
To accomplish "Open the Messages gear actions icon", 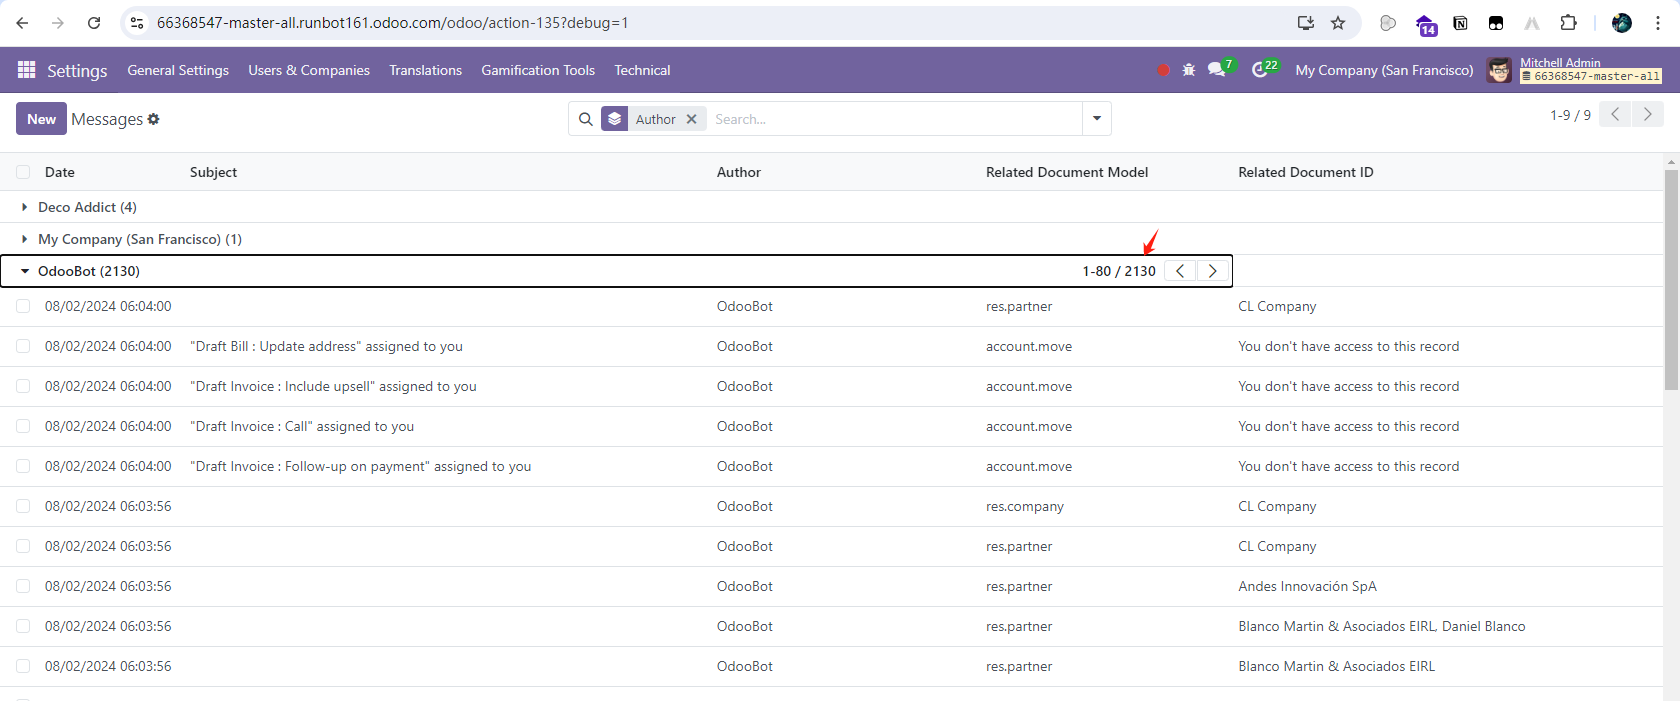I will [153, 119].
